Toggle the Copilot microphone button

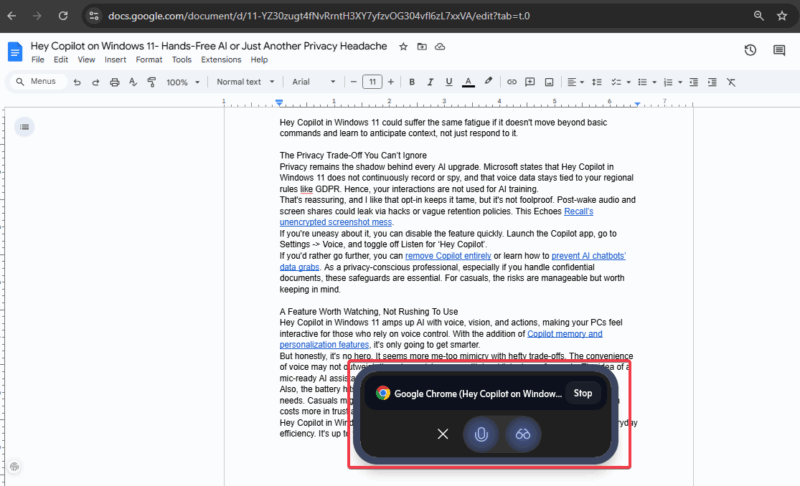[481, 434]
